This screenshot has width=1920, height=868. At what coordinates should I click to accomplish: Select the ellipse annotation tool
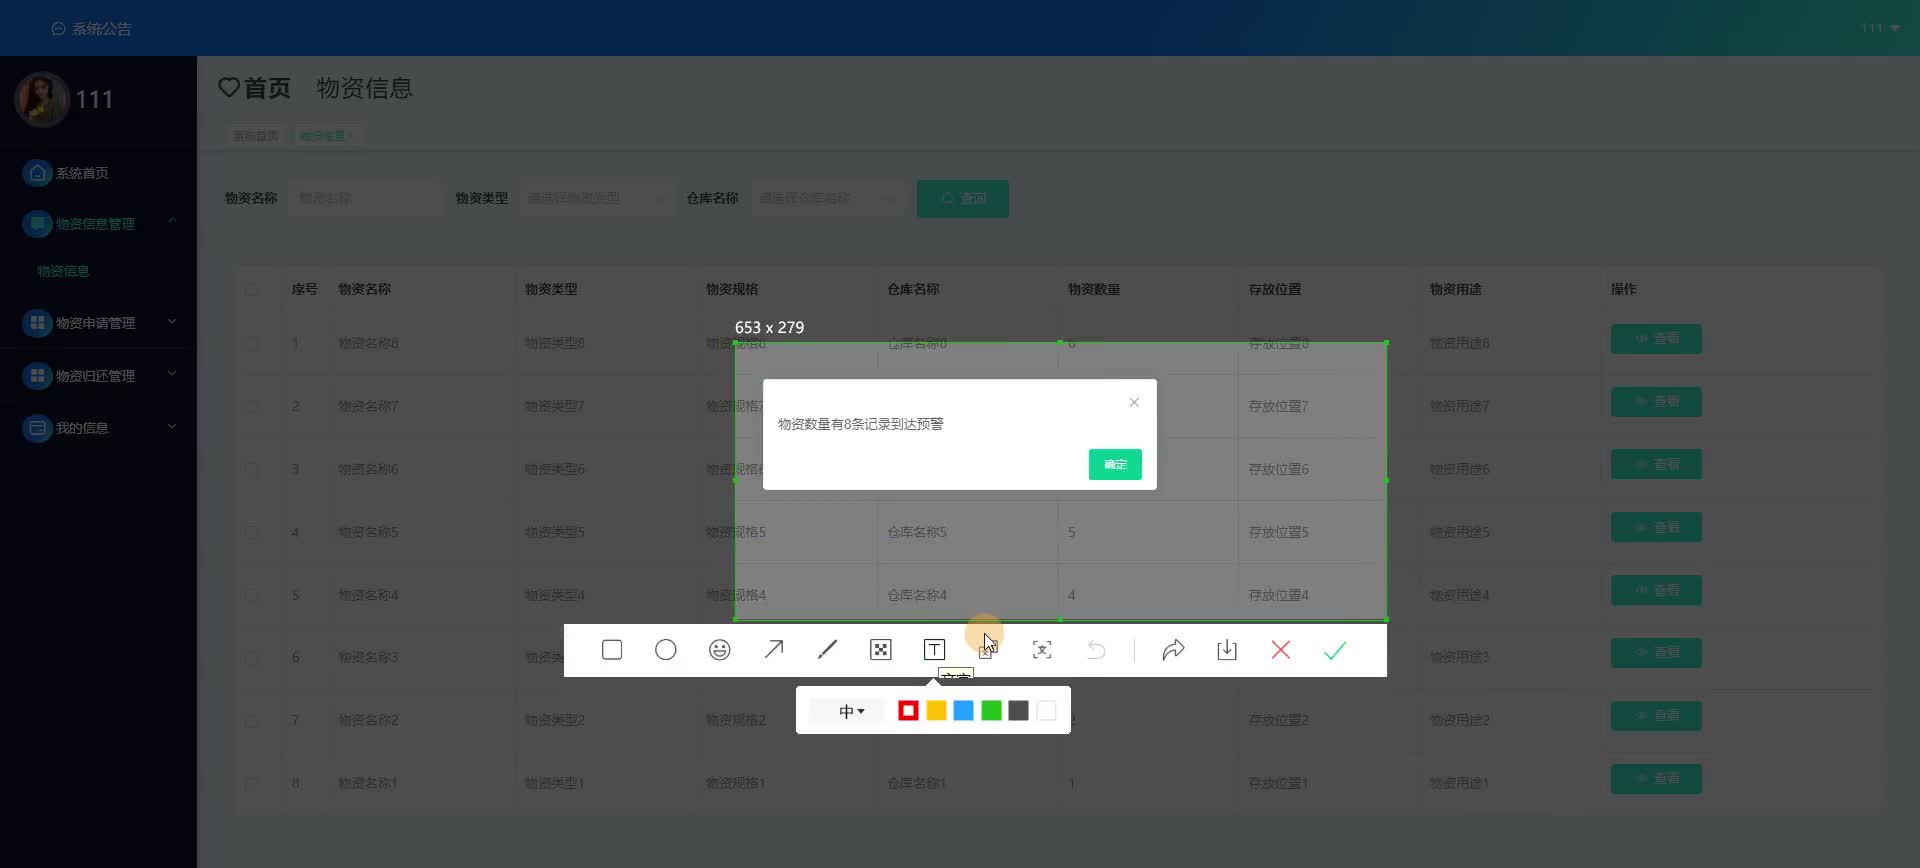(x=666, y=650)
